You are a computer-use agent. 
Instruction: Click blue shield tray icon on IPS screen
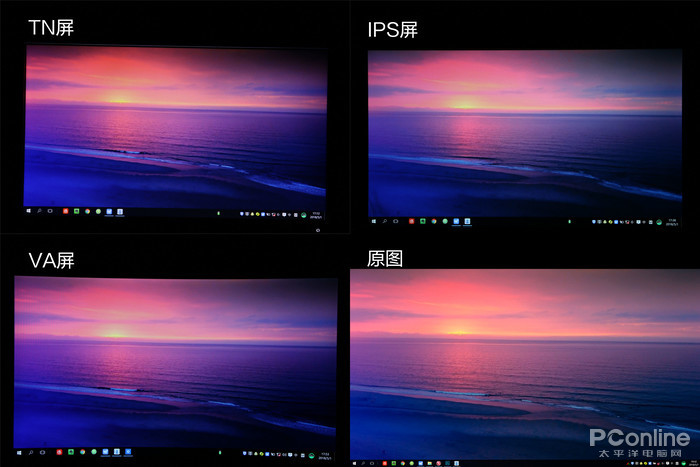[594, 221]
